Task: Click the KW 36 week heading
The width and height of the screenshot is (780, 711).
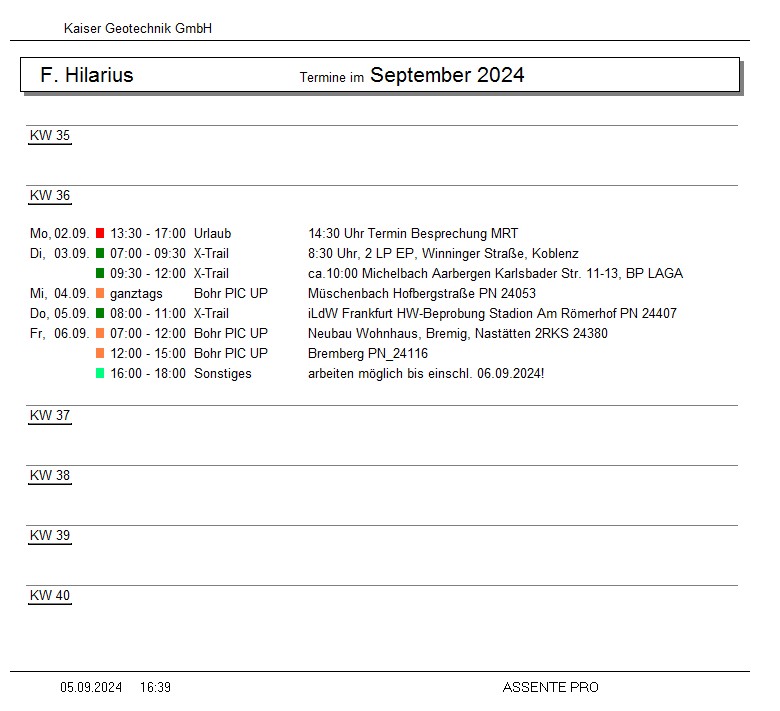Action: coord(50,196)
